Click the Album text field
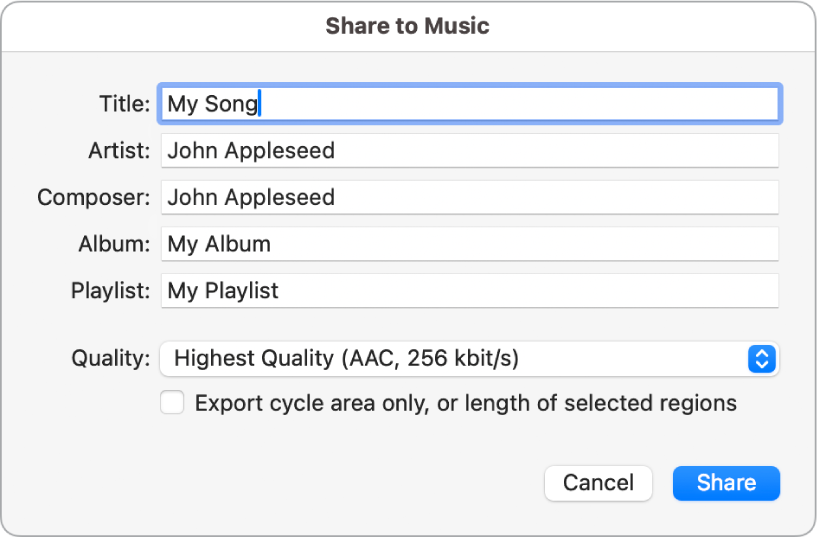This screenshot has width=817, height=537. coord(470,244)
